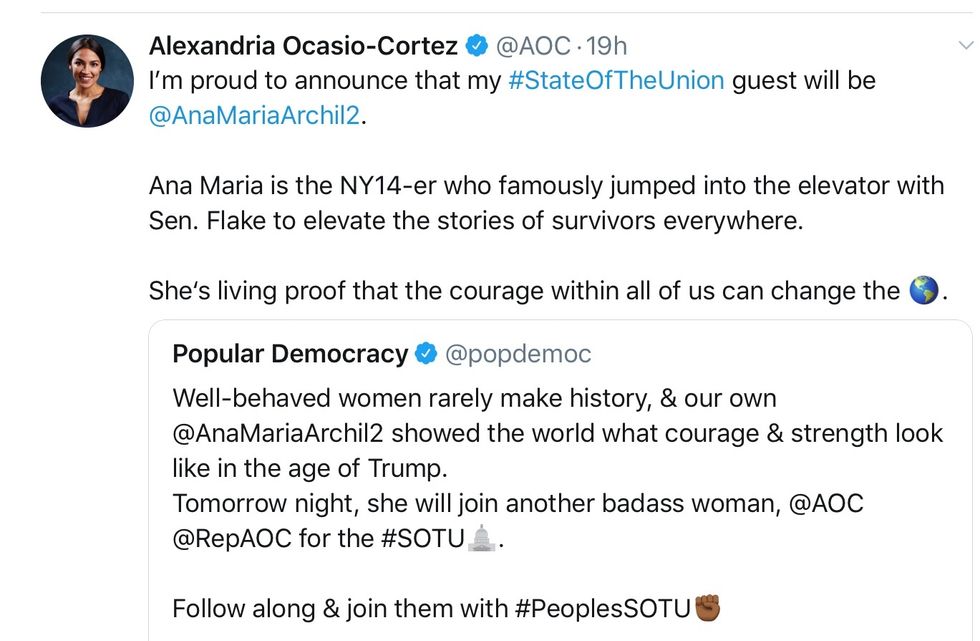The height and width of the screenshot is (641, 980).
Task: Click the raised fist emoji
Action: click(x=707, y=607)
